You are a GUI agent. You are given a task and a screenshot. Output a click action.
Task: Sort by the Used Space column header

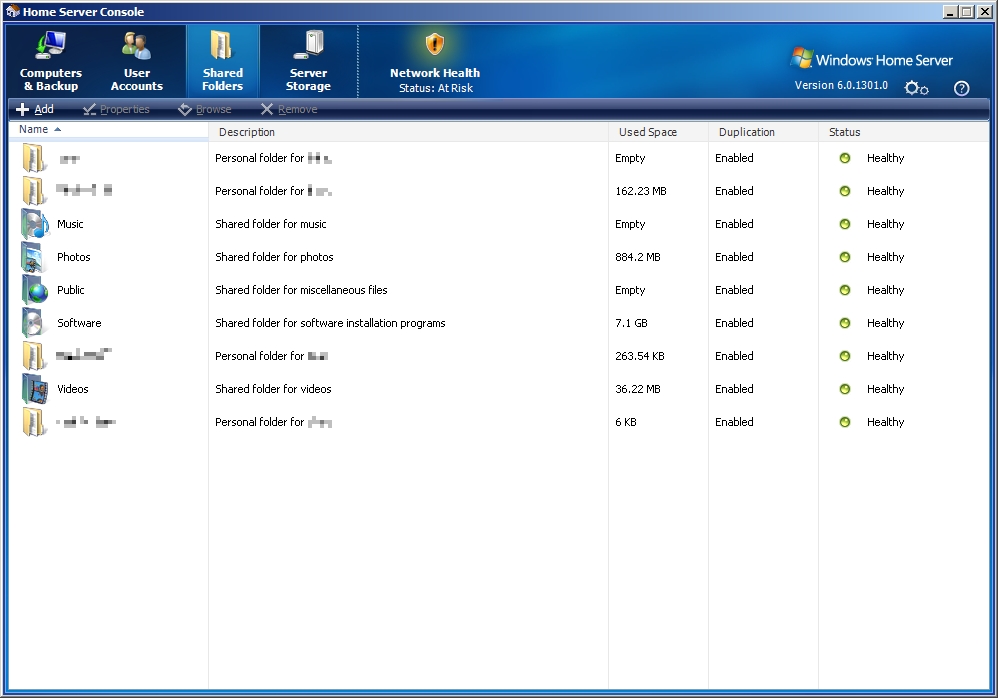[x=647, y=132]
